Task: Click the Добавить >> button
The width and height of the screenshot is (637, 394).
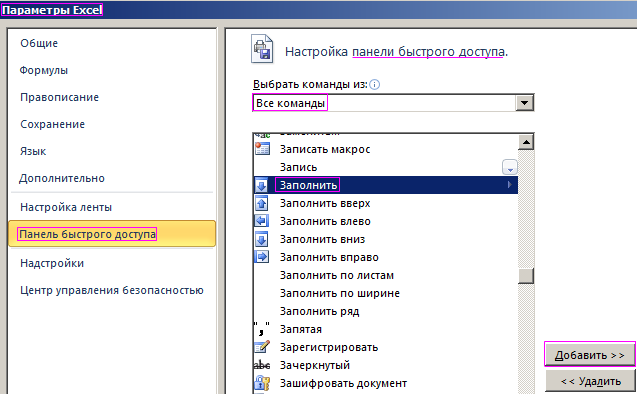Action: [x=589, y=355]
